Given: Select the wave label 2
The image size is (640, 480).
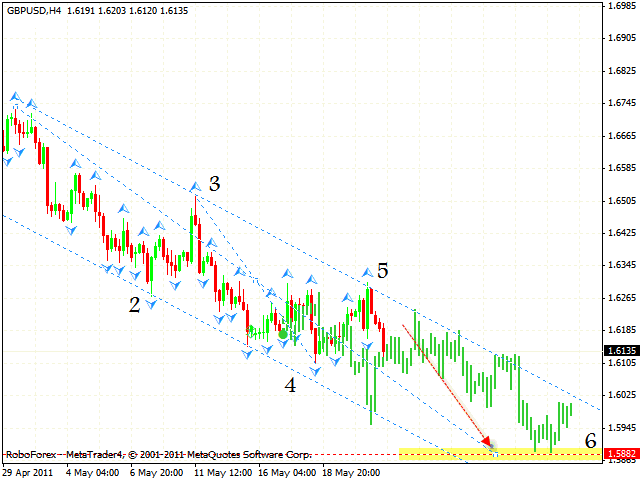Looking at the screenshot, I should pyautogui.click(x=134, y=305).
